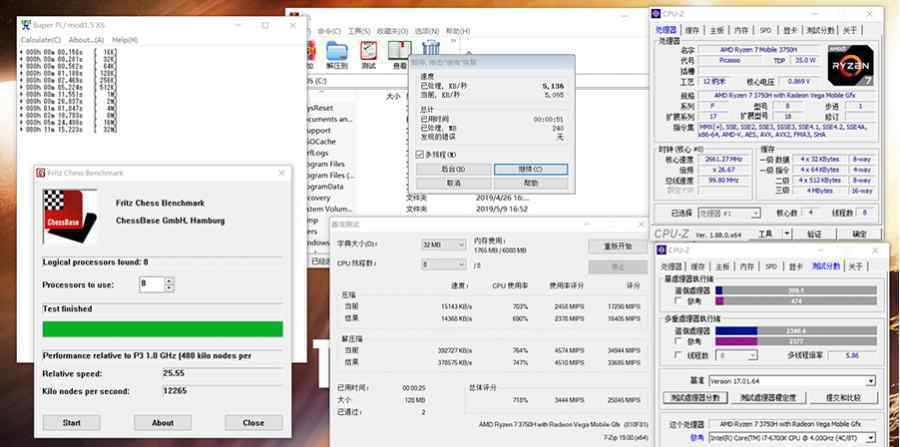Increase the Processors to use stepper in Fritz

169,281
